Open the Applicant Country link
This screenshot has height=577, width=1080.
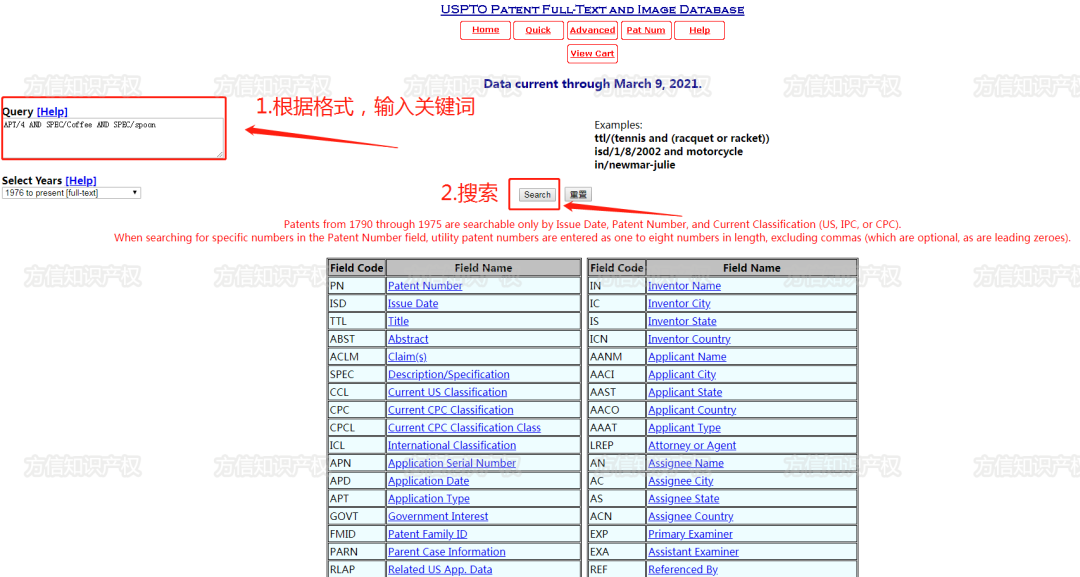[x=692, y=410]
